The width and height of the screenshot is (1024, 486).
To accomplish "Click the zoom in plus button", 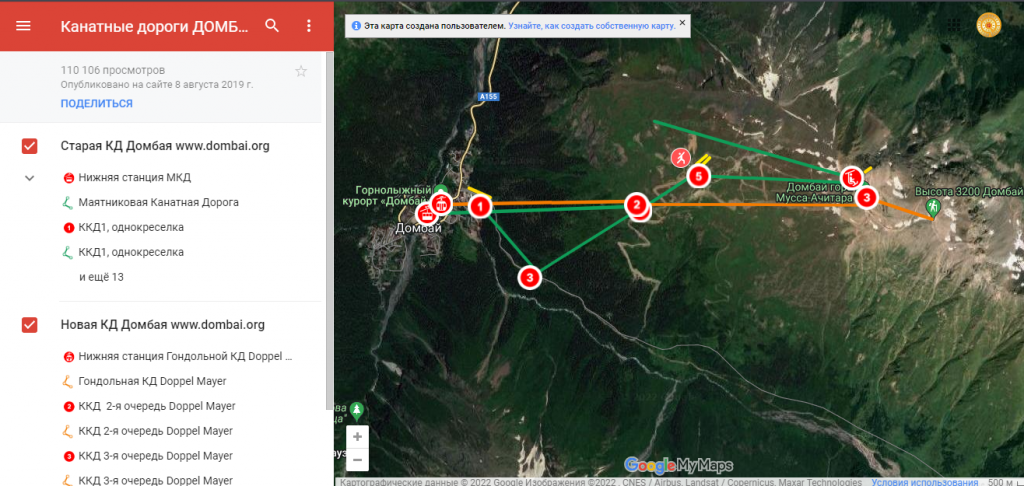I will [358, 437].
